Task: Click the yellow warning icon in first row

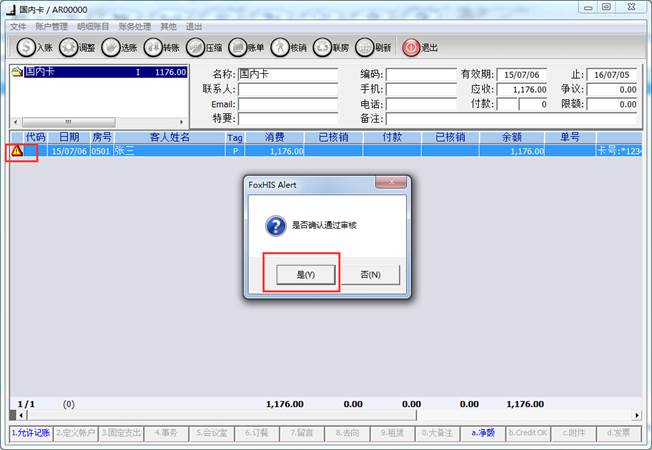Action: point(17,151)
